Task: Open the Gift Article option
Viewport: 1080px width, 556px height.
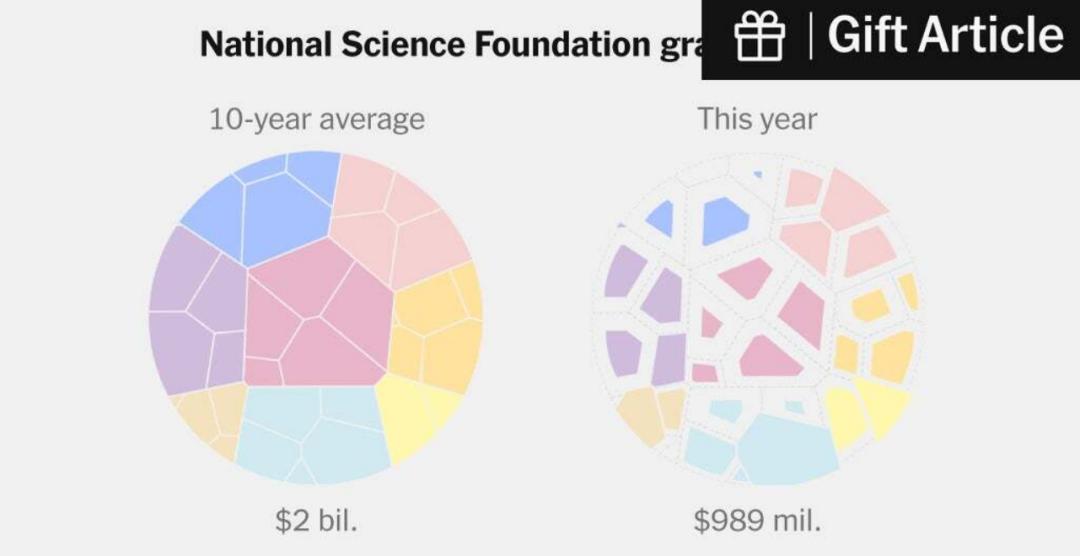Action: click(x=944, y=37)
